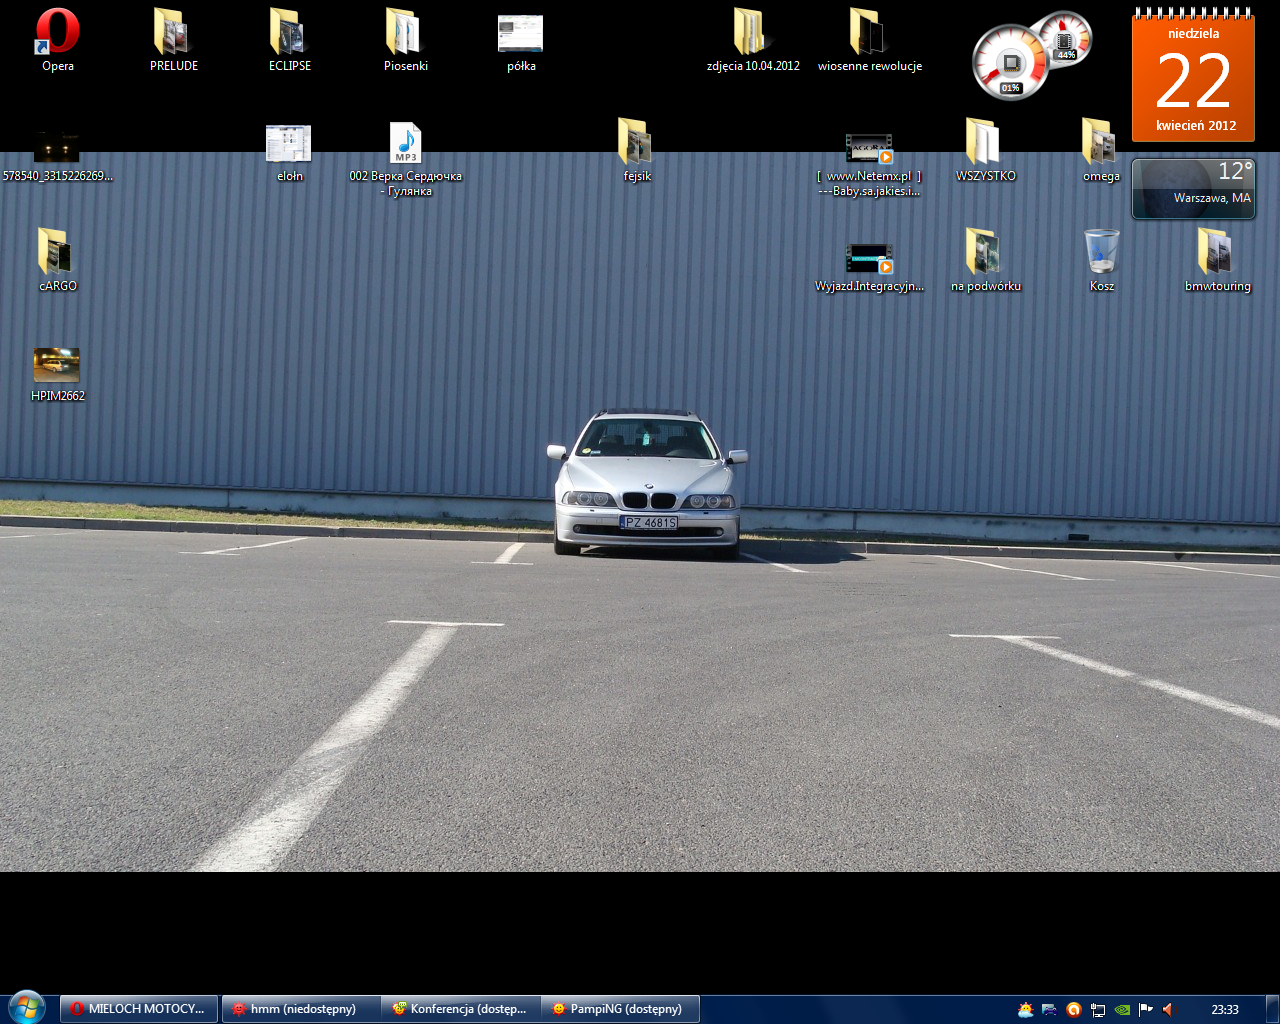The image size is (1280, 1024).
Task: Switch to Konferencja taskbar window
Action: point(461,1009)
